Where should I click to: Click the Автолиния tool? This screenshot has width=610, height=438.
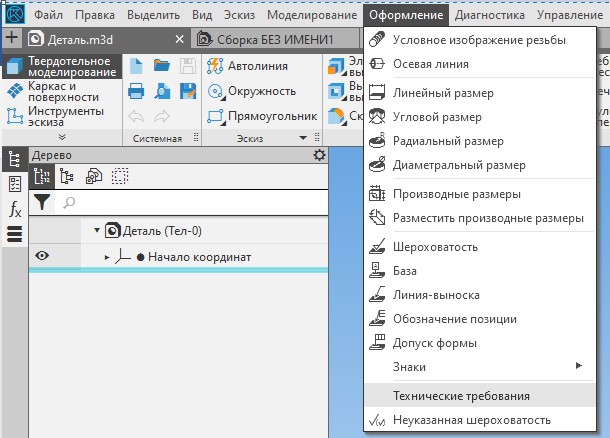pos(247,66)
